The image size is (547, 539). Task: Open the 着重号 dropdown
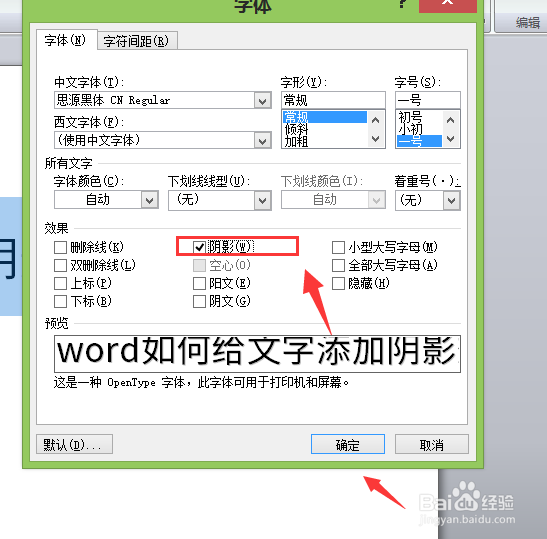[451, 201]
